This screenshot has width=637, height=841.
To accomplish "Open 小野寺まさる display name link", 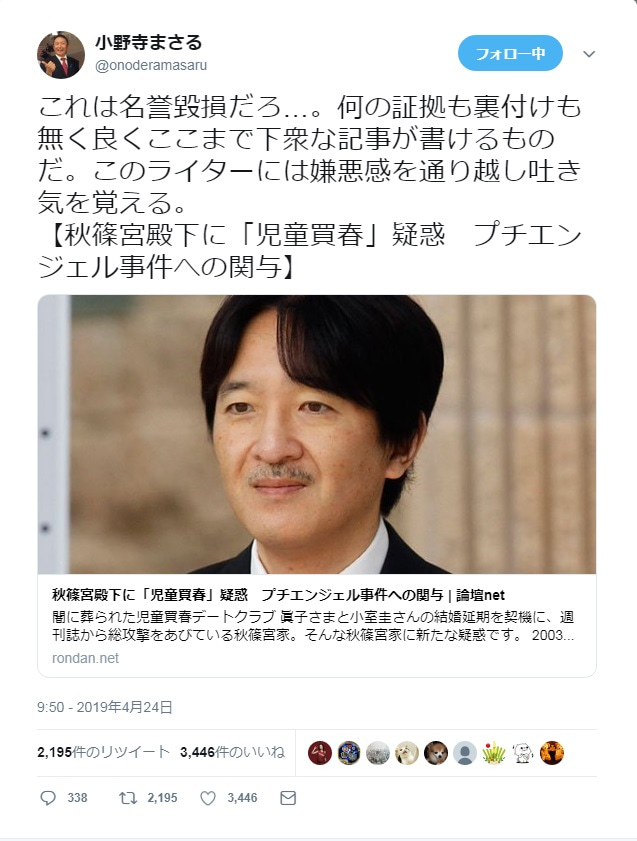I will click(x=149, y=42).
